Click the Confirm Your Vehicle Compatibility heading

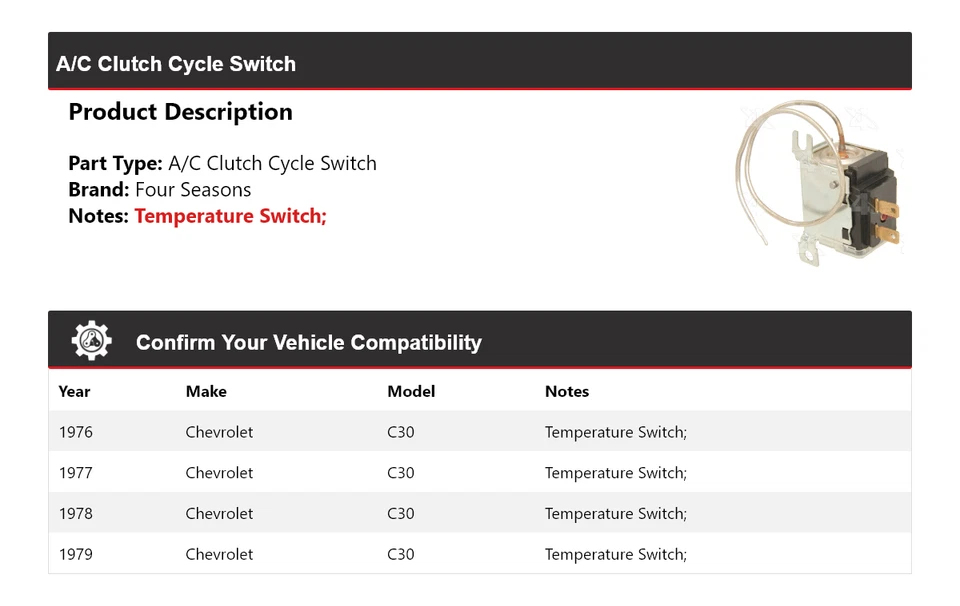pos(308,343)
